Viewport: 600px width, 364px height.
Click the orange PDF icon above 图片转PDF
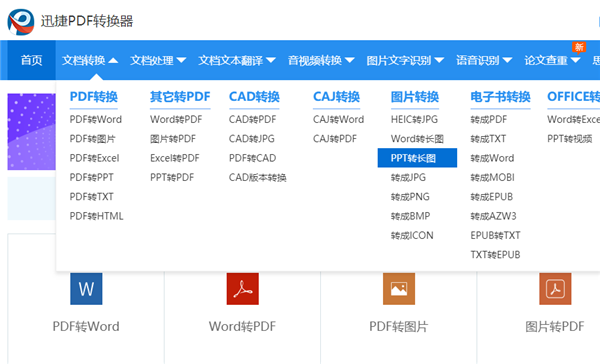pyautogui.click(x=555, y=289)
